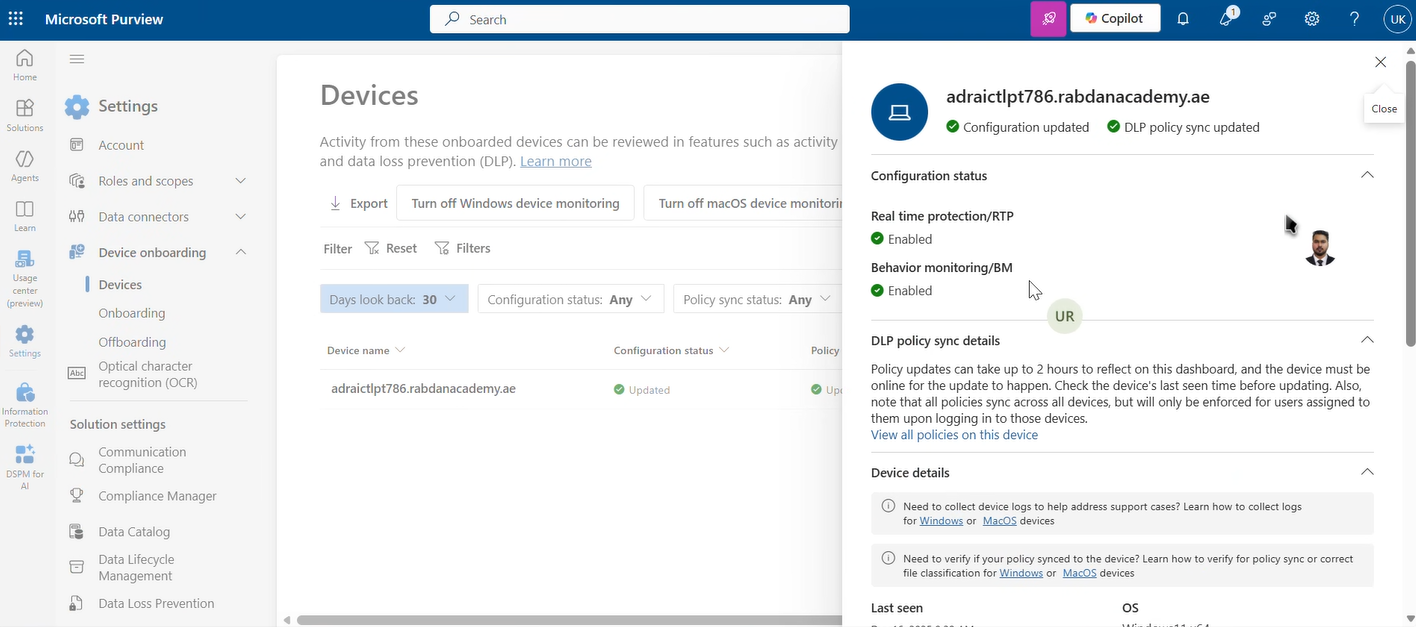Open the Agents section from the sidebar

pos(24,164)
